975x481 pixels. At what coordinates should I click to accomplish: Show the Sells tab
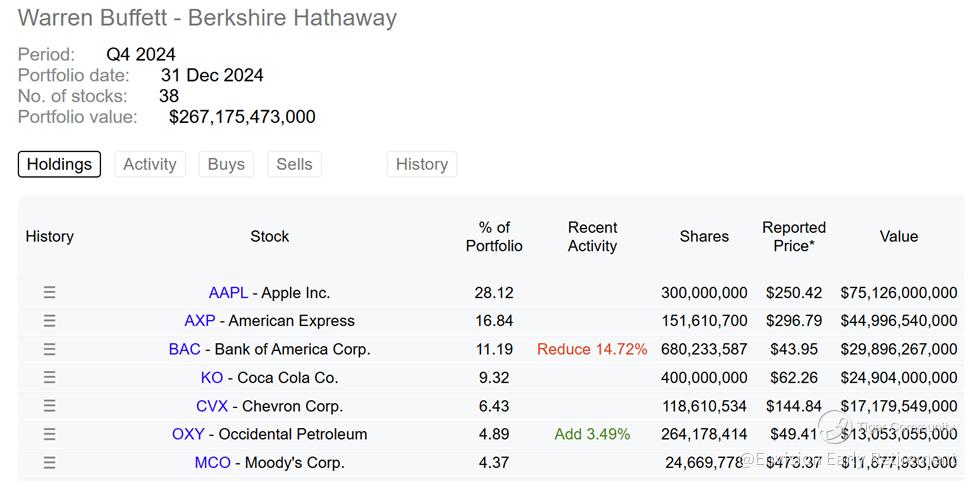(294, 164)
